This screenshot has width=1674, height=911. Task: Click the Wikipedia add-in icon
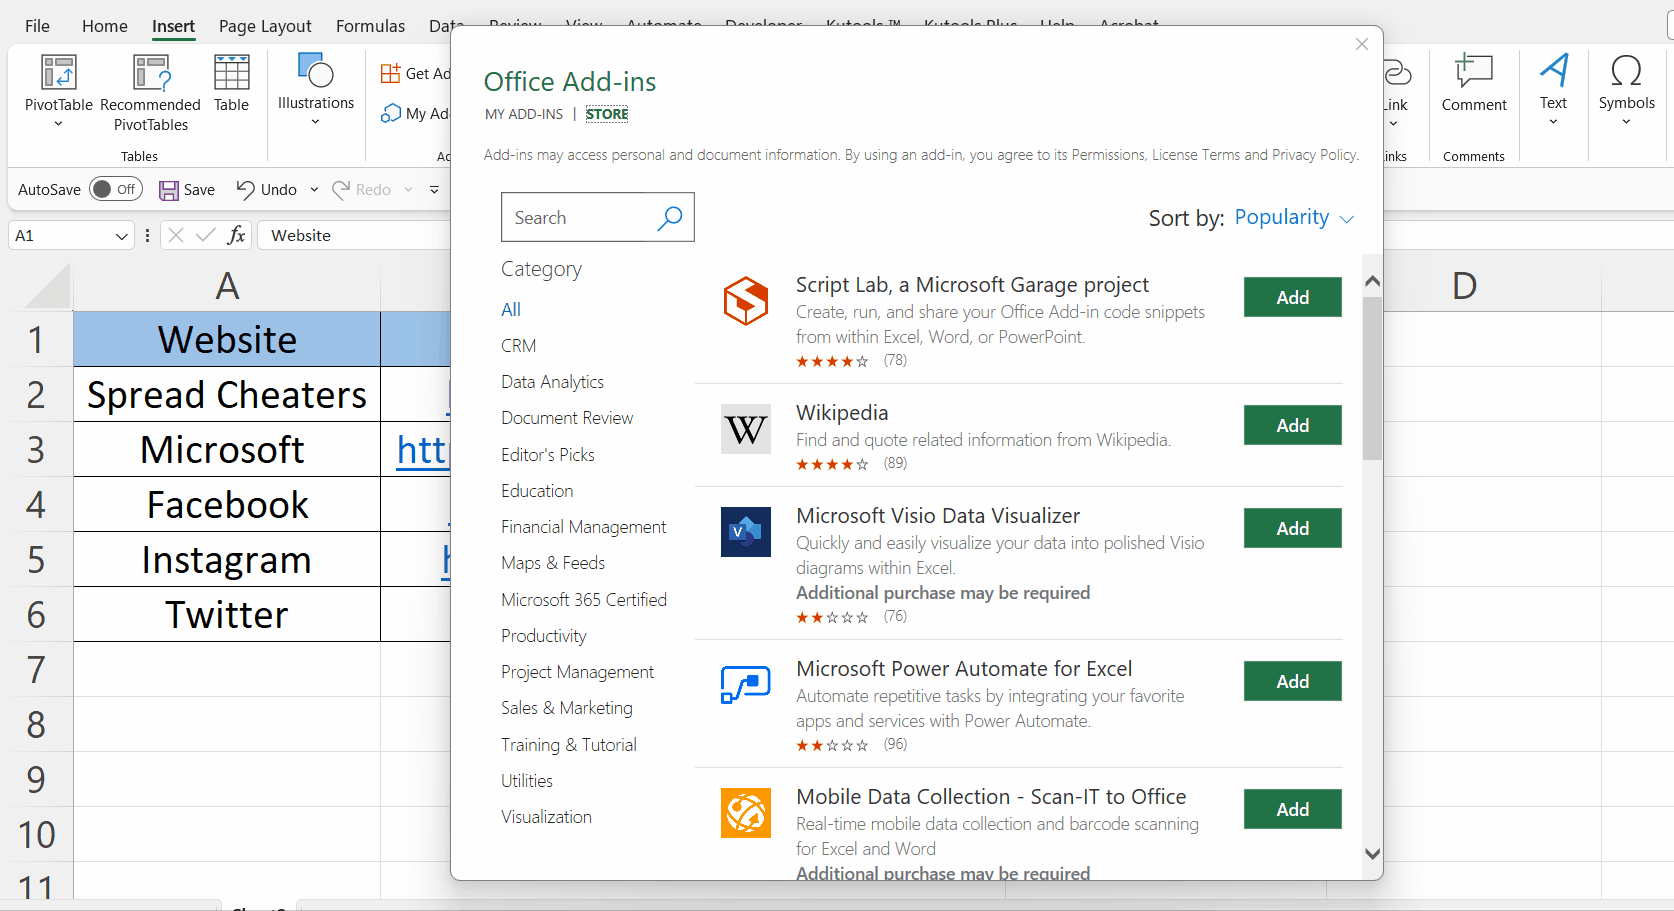coord(746,429)
